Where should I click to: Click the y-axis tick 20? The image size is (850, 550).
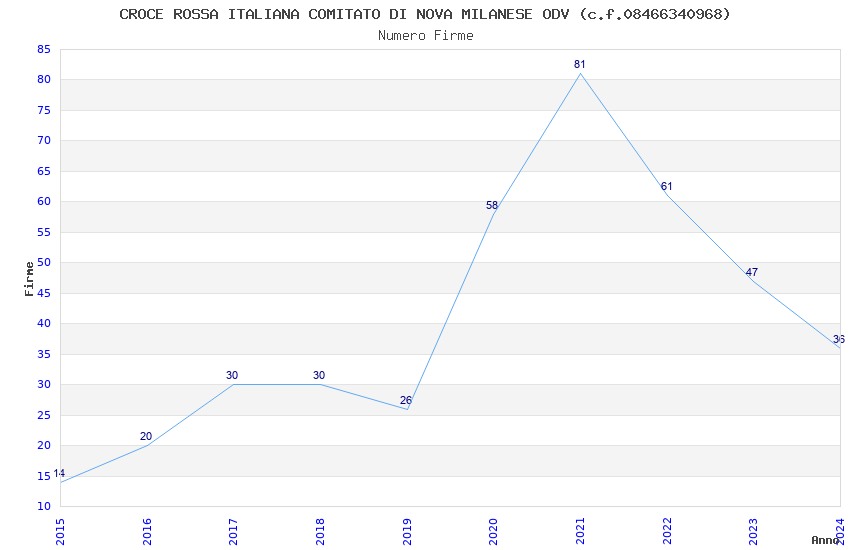coord(44,445)
